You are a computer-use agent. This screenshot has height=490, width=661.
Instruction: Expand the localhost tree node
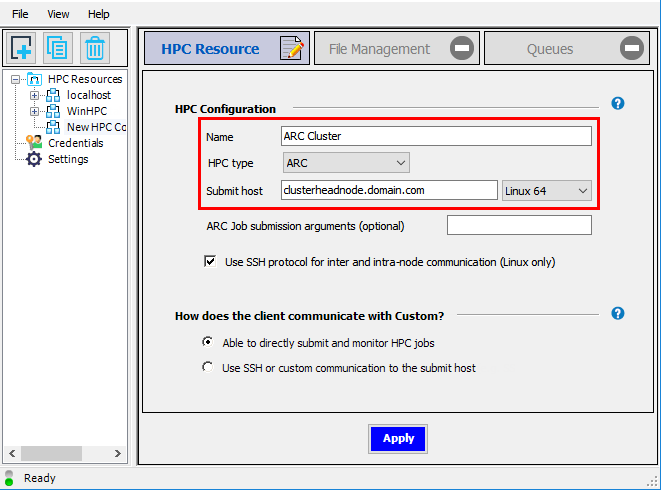(35, 95)
